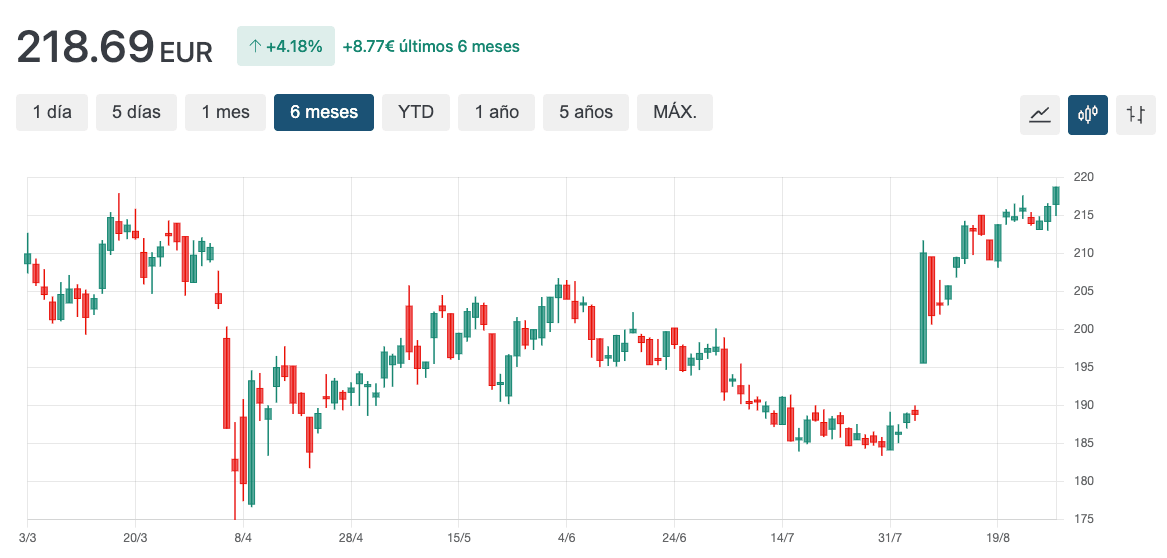Click the tall green candle after 31/7
This screenshot has width=1167, height=558.
[923, 306]
